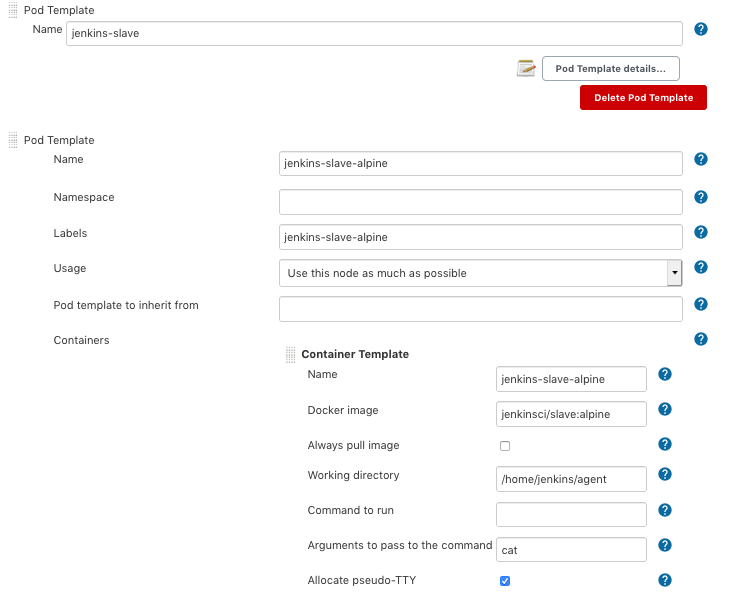This screenshot has width=737, height=600.
Task: Click the help icon beside Namespace field
Action: pyautogui.click(x=700, y=197)
